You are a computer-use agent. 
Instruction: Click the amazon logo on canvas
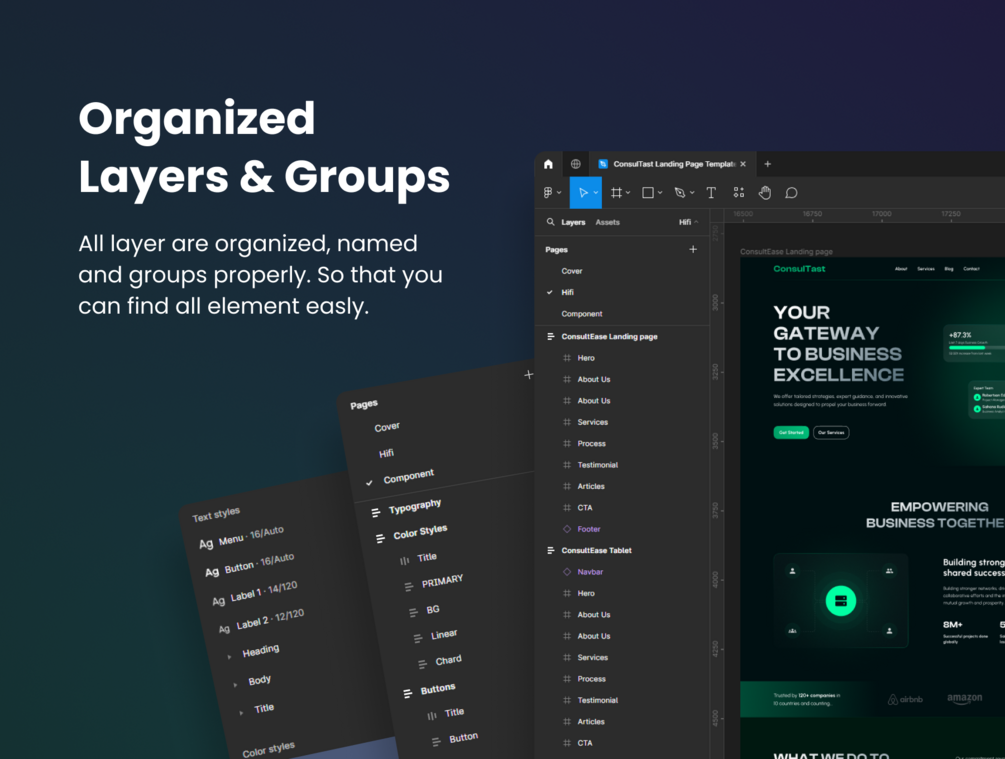pos(965,698)
